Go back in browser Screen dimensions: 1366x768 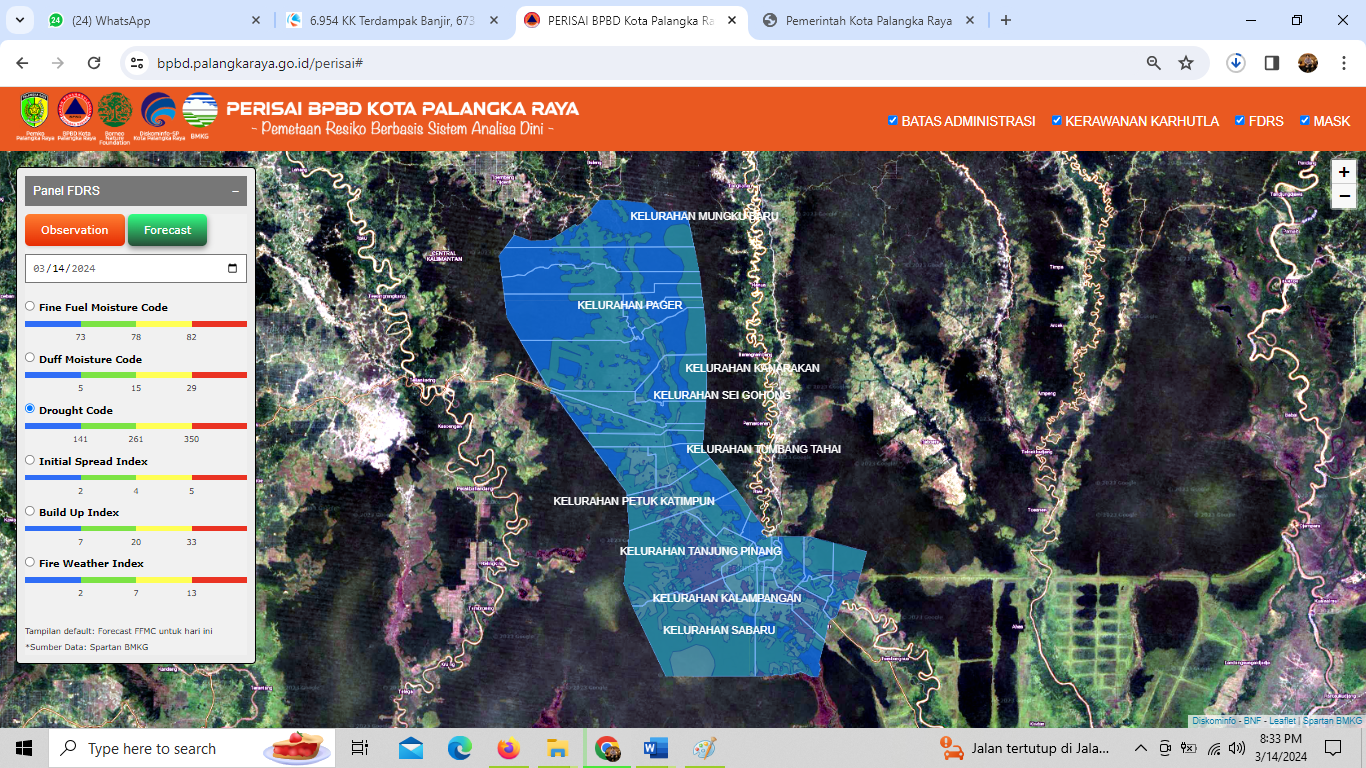tap(22, 63)
